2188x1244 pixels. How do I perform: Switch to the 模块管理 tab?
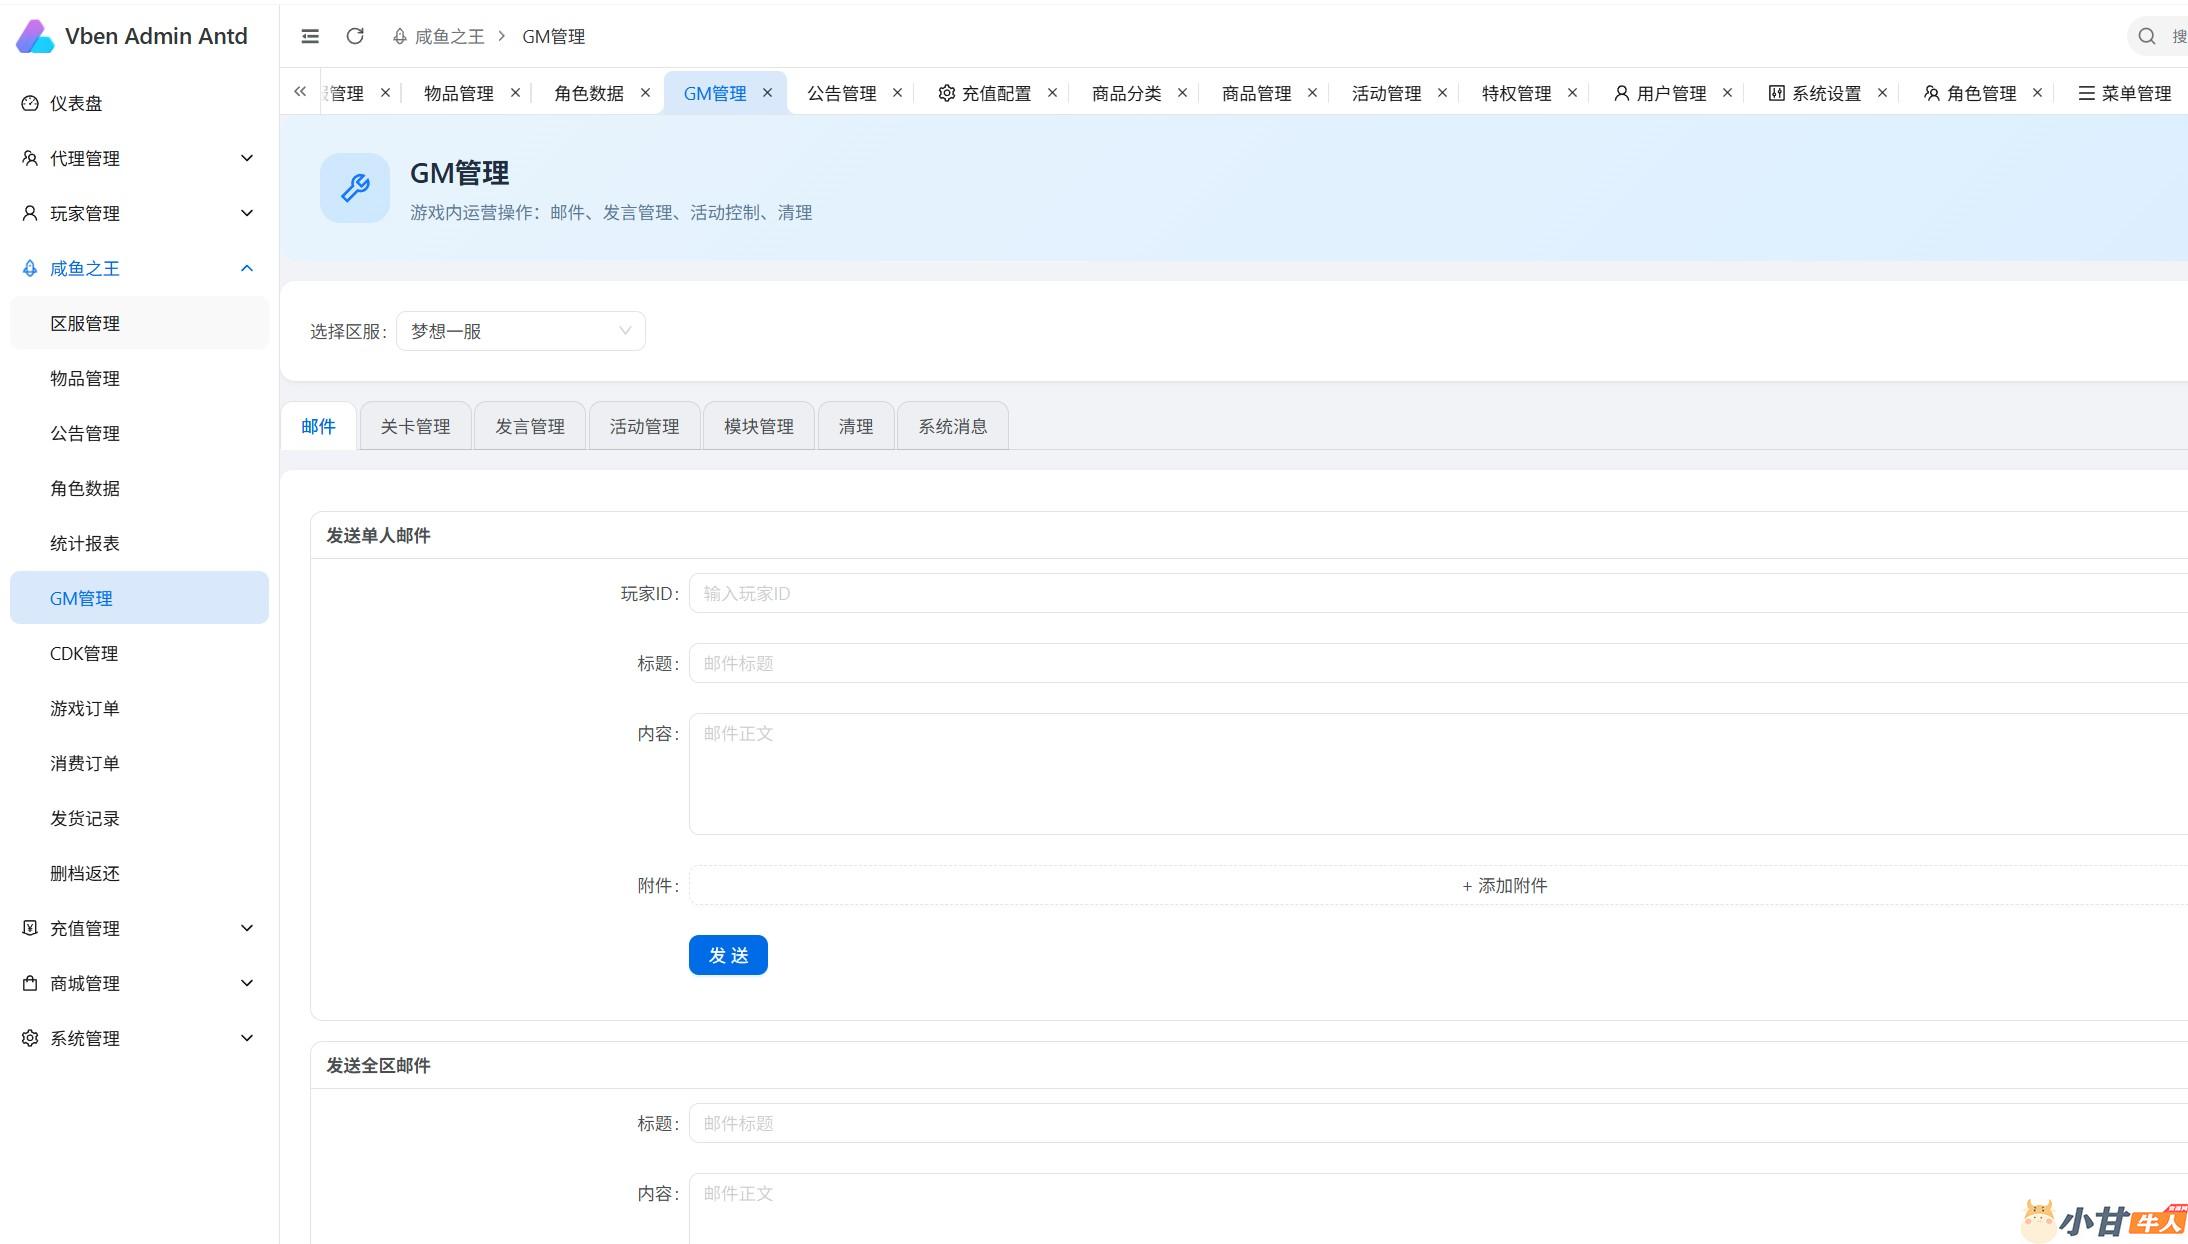click(x=759, y=426)
